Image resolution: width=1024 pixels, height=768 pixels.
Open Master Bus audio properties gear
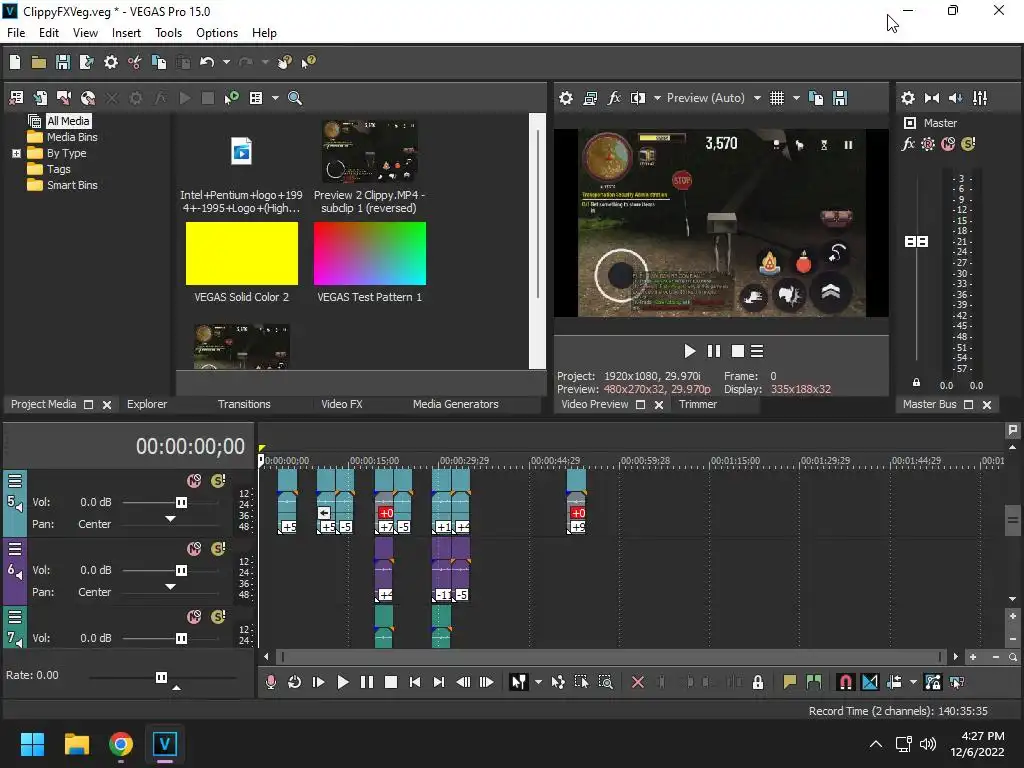click(x=908, y=98)
